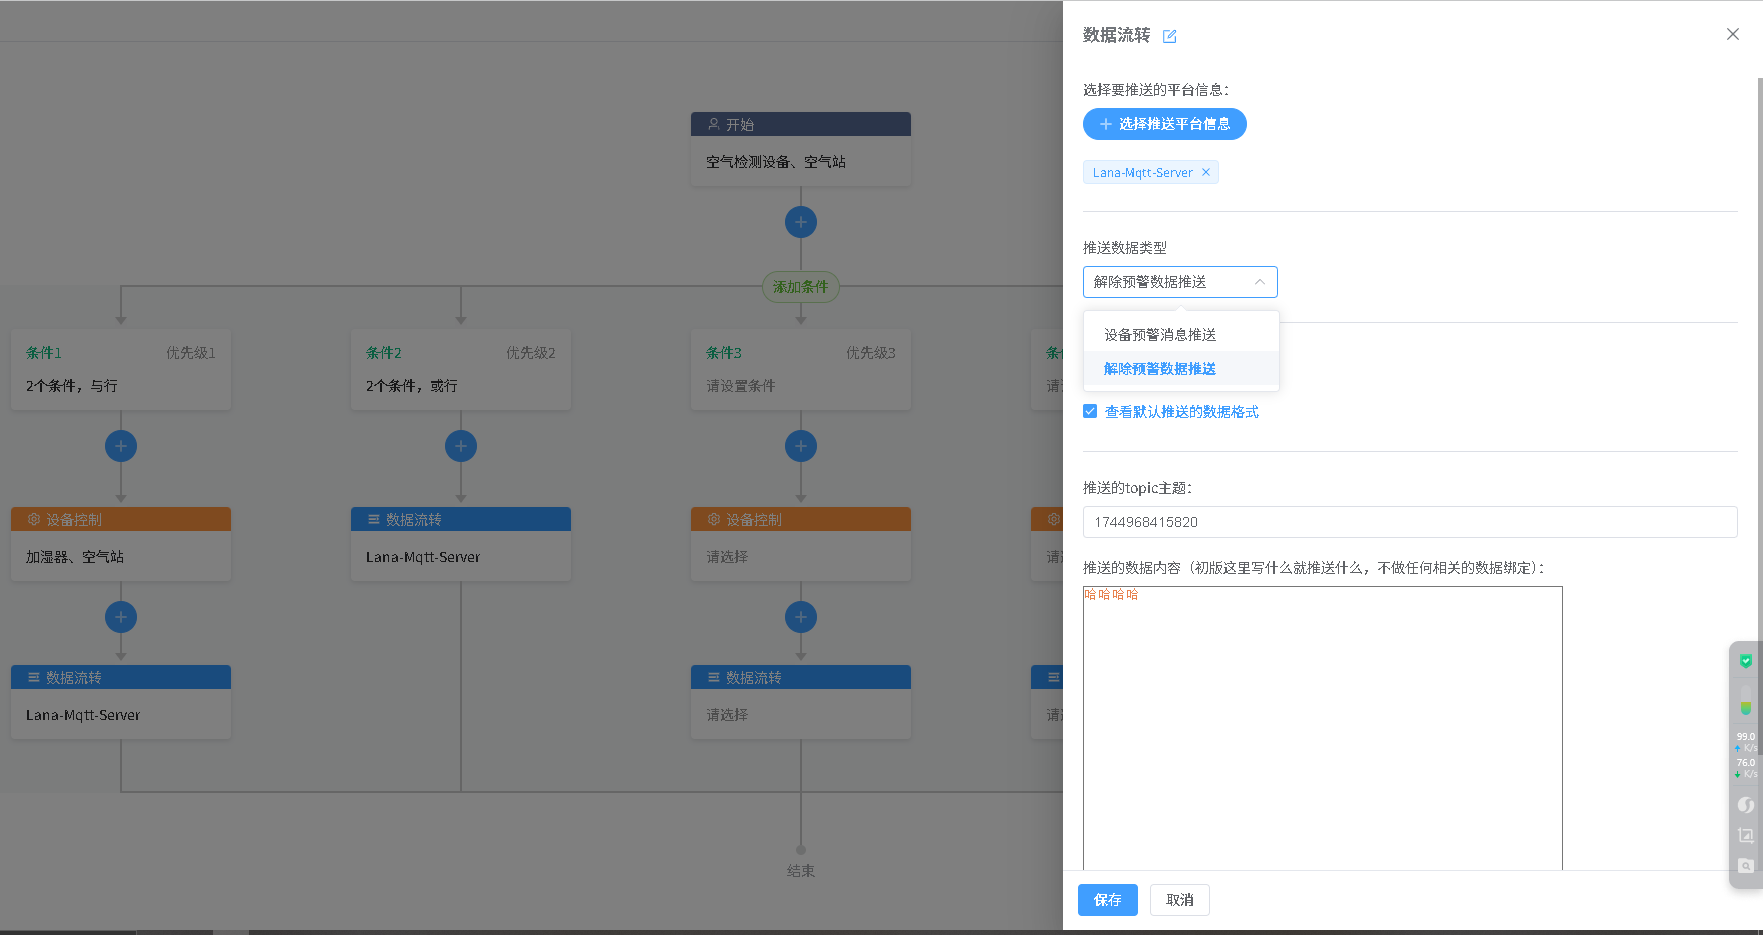1763x935 pixels.
Task: Click the 添加条件 pill button
Action: click(x=800, y=287)
